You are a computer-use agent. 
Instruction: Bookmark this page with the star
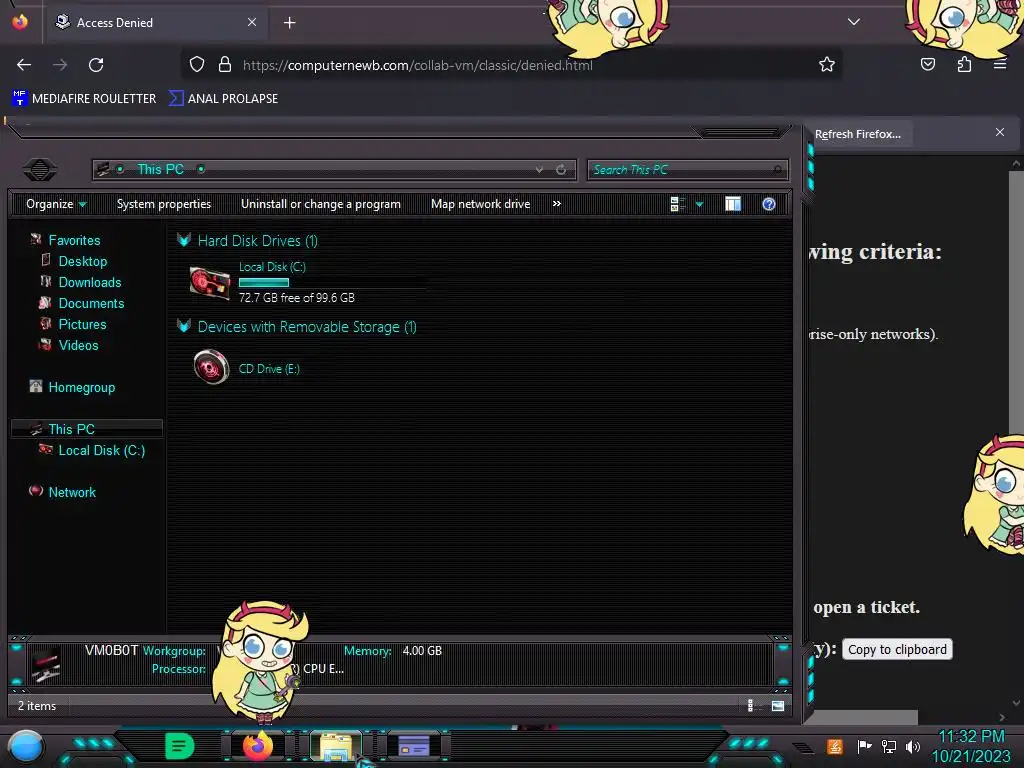pyautogui.click(x=827, y=64)
